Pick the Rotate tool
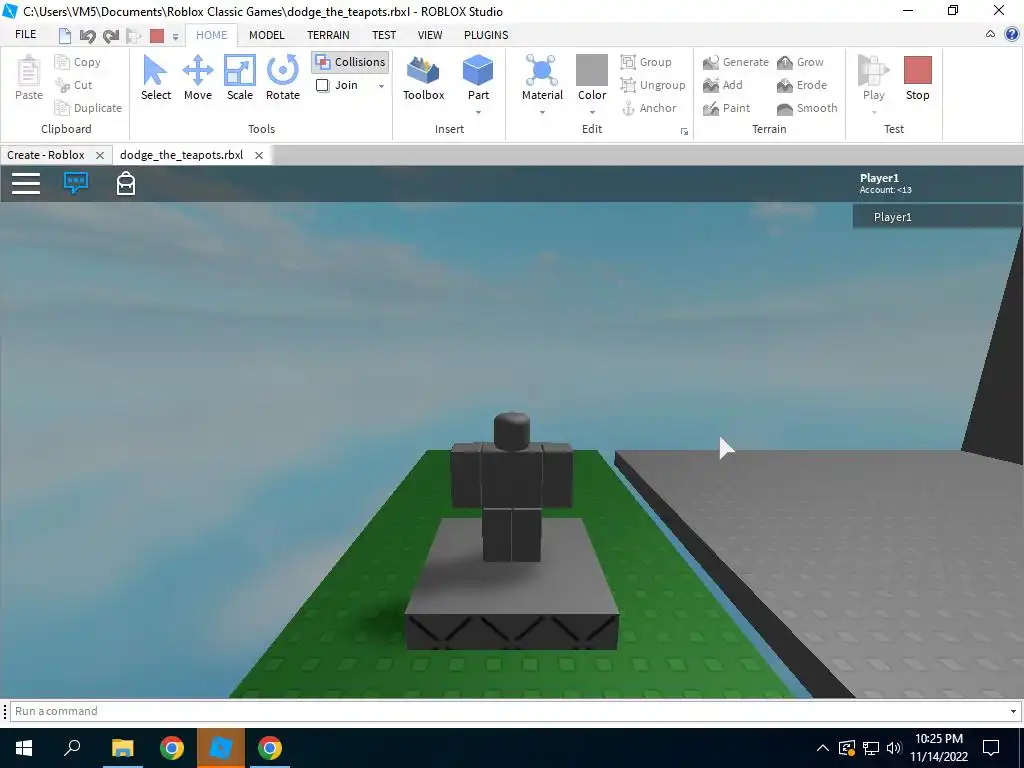Viewport: 1024px width, 768px height. (283, 78)
